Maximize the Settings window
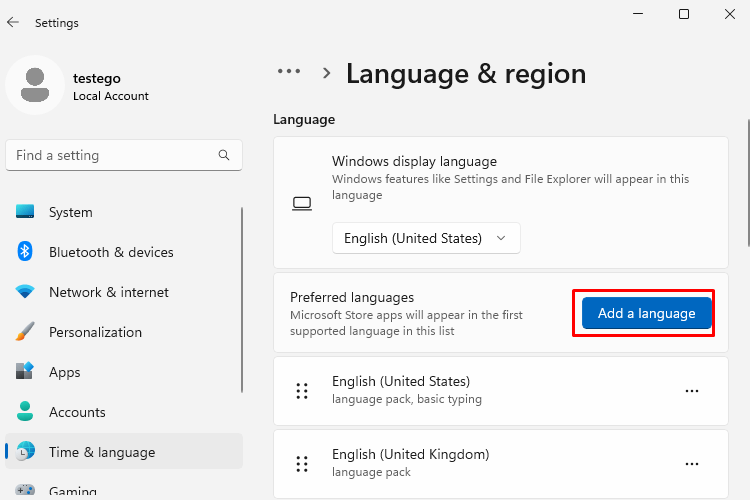This screenshot has height=500, width=750. [x=684, y=14]
